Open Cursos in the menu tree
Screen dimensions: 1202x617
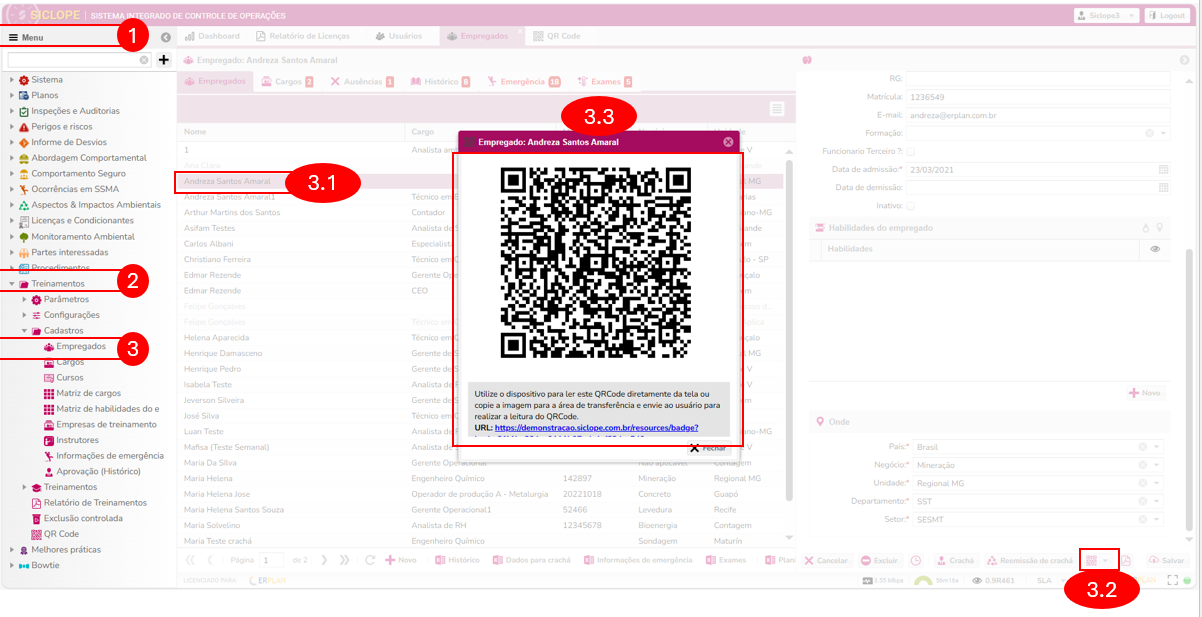pyautogui.click(x=70, y=378)
